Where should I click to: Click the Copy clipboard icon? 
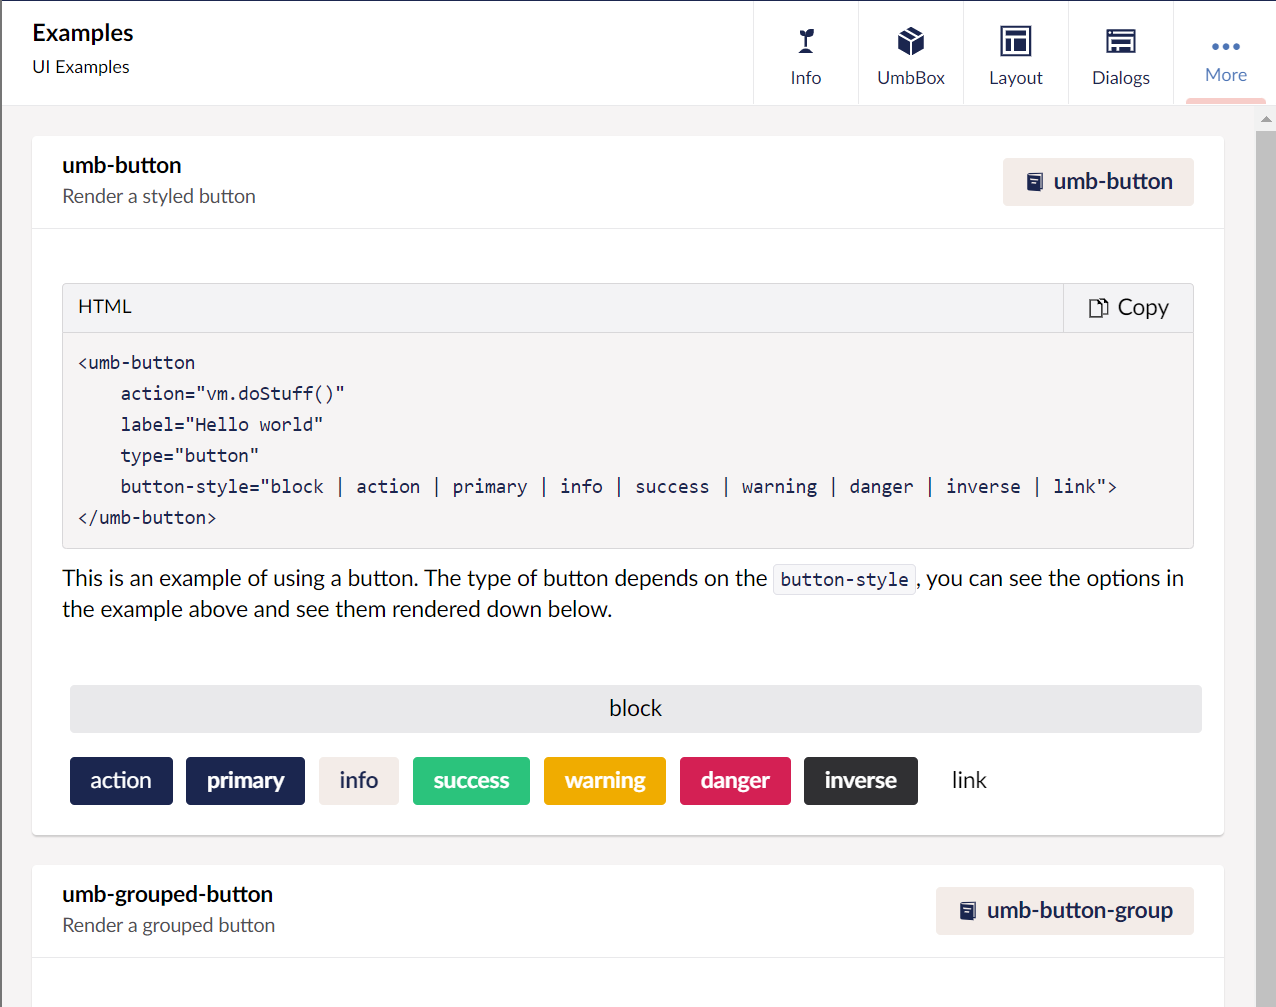coord(1098,308)
